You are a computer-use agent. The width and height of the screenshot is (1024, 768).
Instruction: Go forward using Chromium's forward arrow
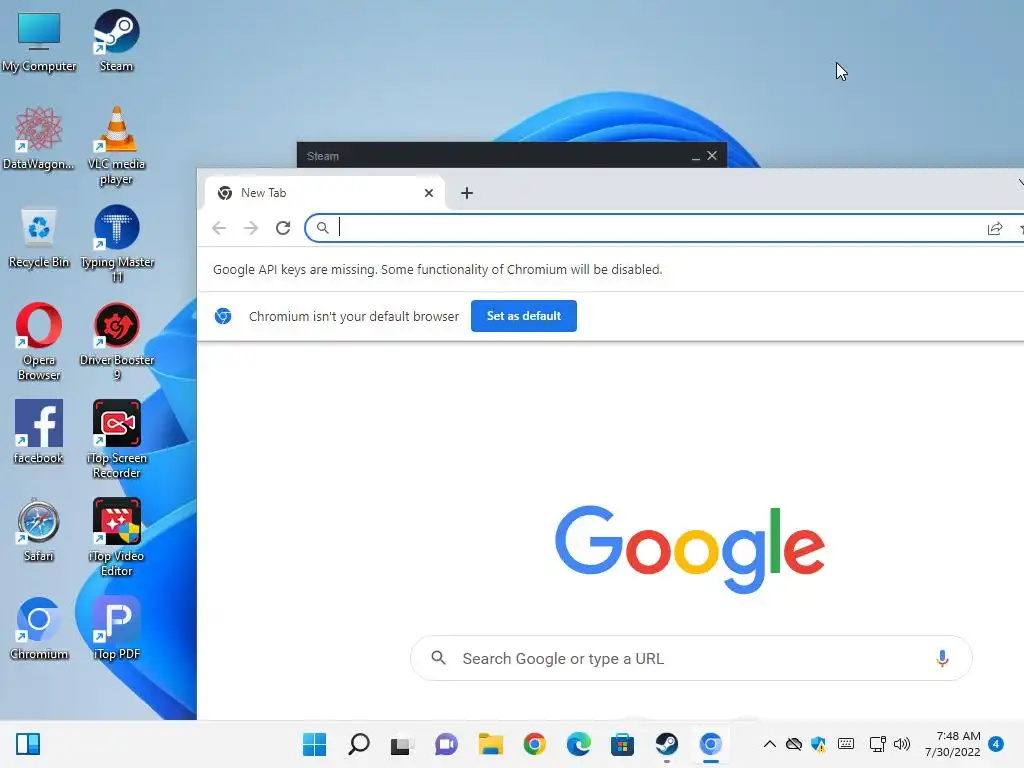pyautogui.click(x=251, y=228)
